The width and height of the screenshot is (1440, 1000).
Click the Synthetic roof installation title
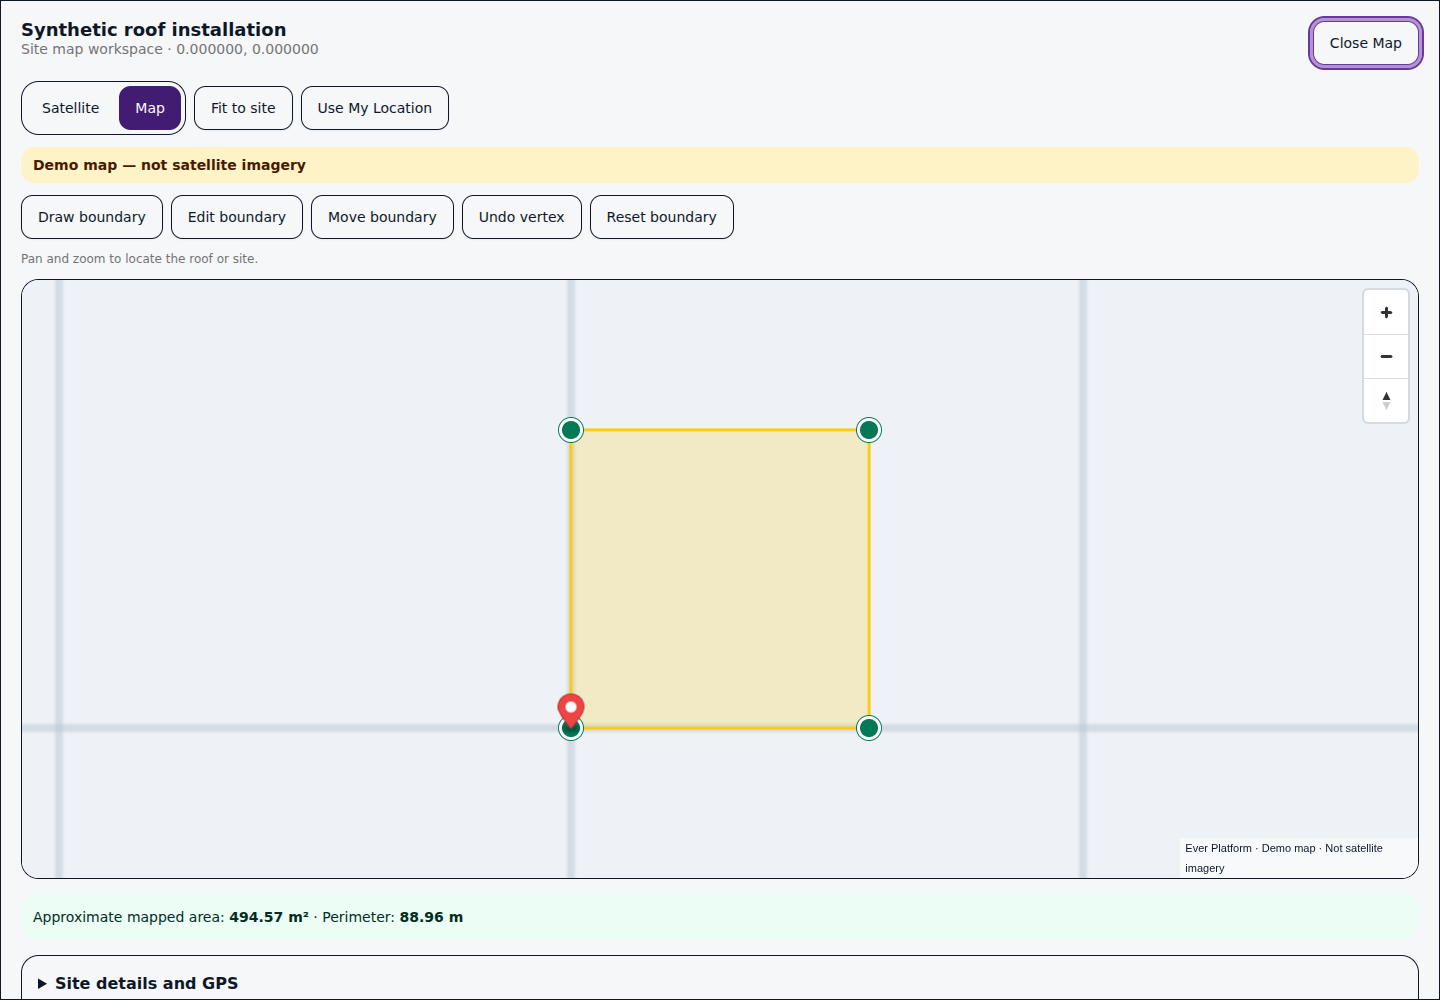point(154,30)
